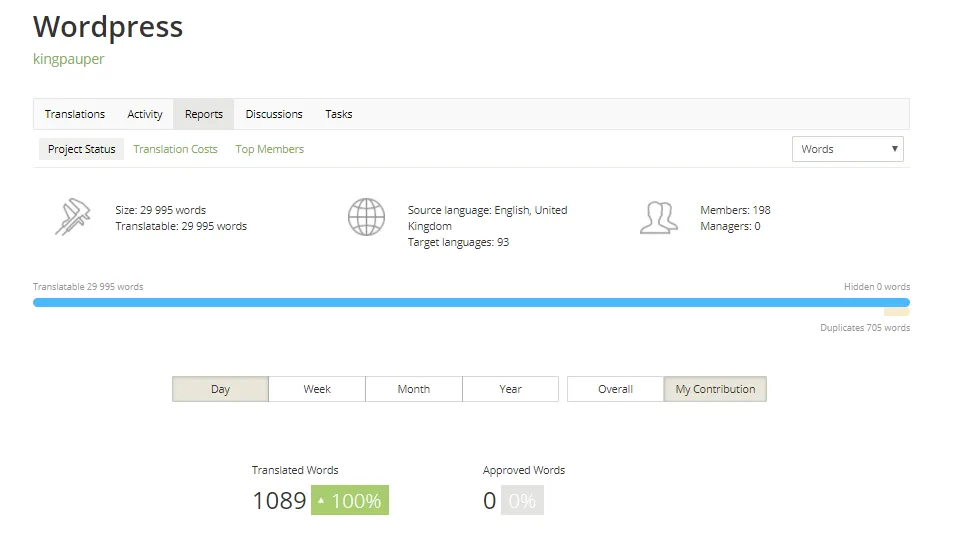The width and height of the screenshot is (966, 545).
Task: Click 'Translatable: 29 995 words' info line
Action: [181, 226]
